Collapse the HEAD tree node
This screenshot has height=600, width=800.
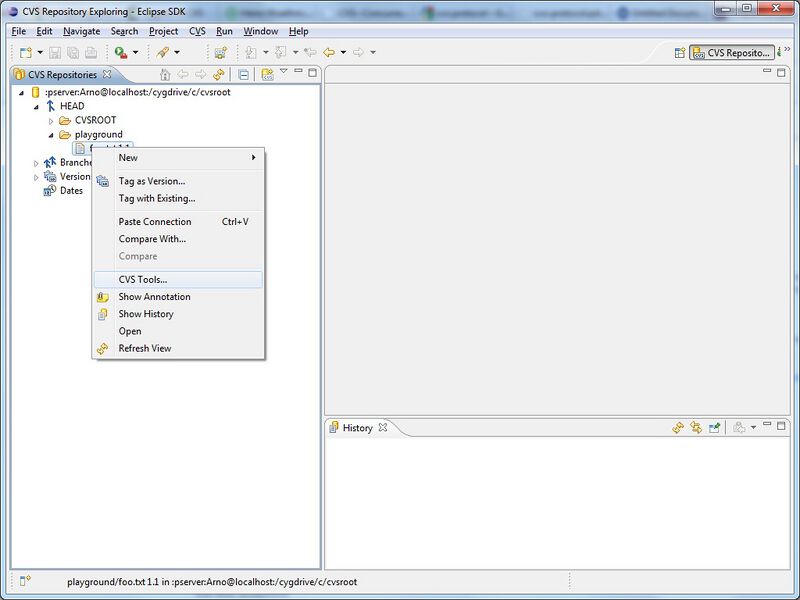coord(36,107)
